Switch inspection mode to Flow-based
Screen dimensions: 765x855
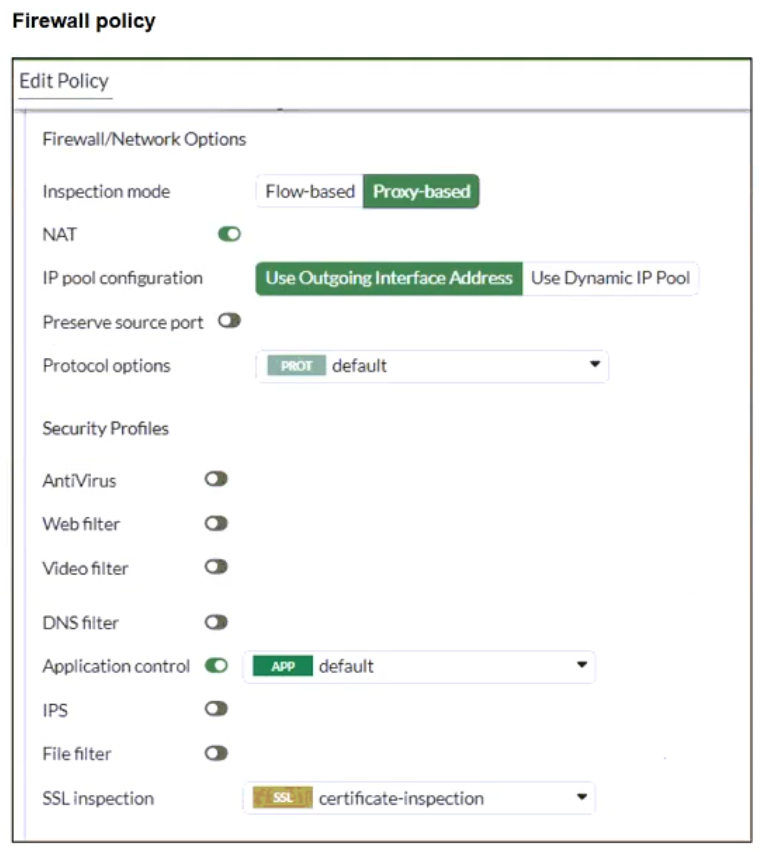[310, 191]
